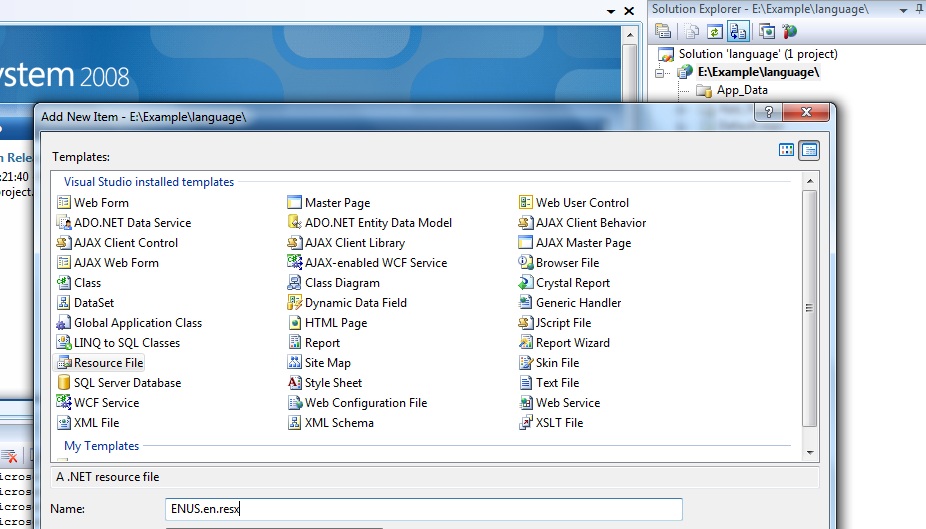Image resolution: width=926 pixels, height=529 pixels.
Task: Open the Solution Explorer window position dropdown
Action: (903, 10)
